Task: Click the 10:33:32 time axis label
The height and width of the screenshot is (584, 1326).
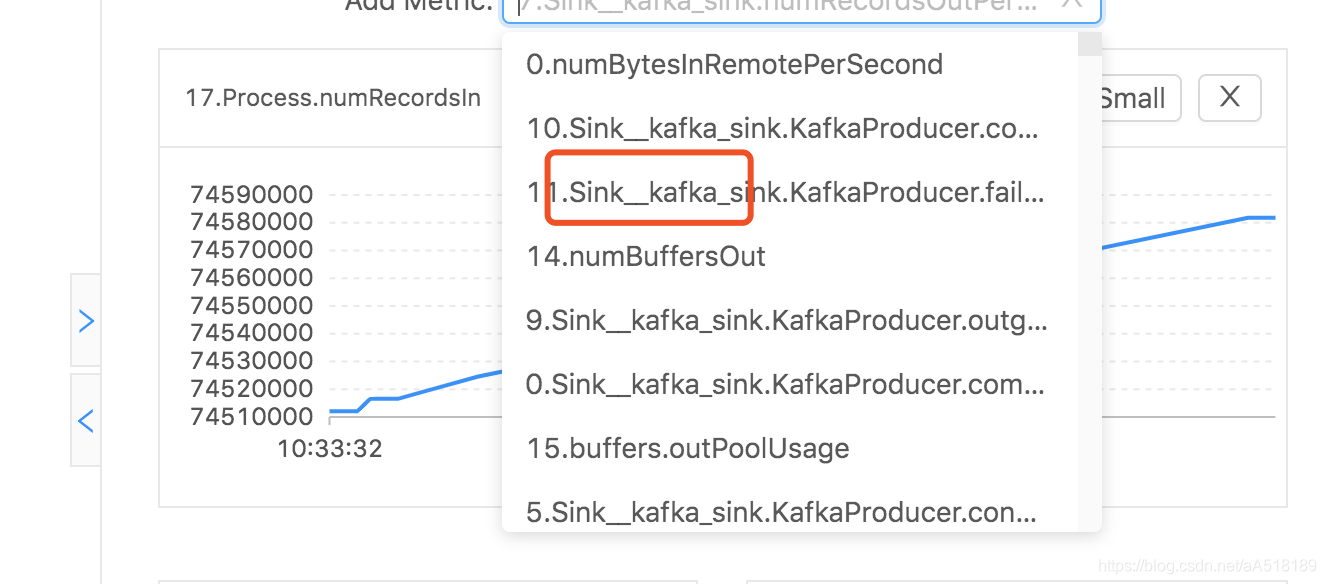Action: pos(330,449)
